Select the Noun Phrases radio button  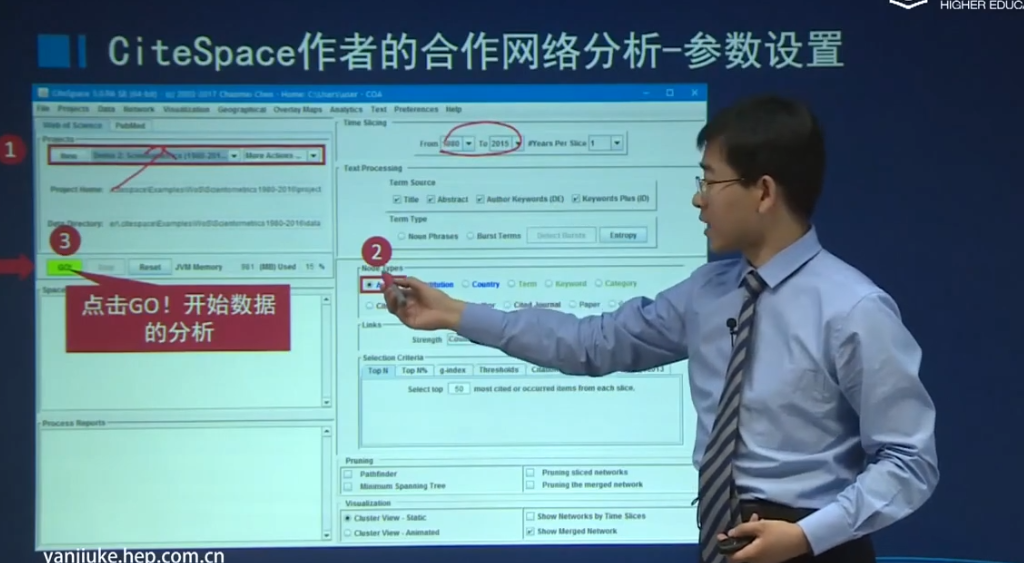(x=402, y=236)
